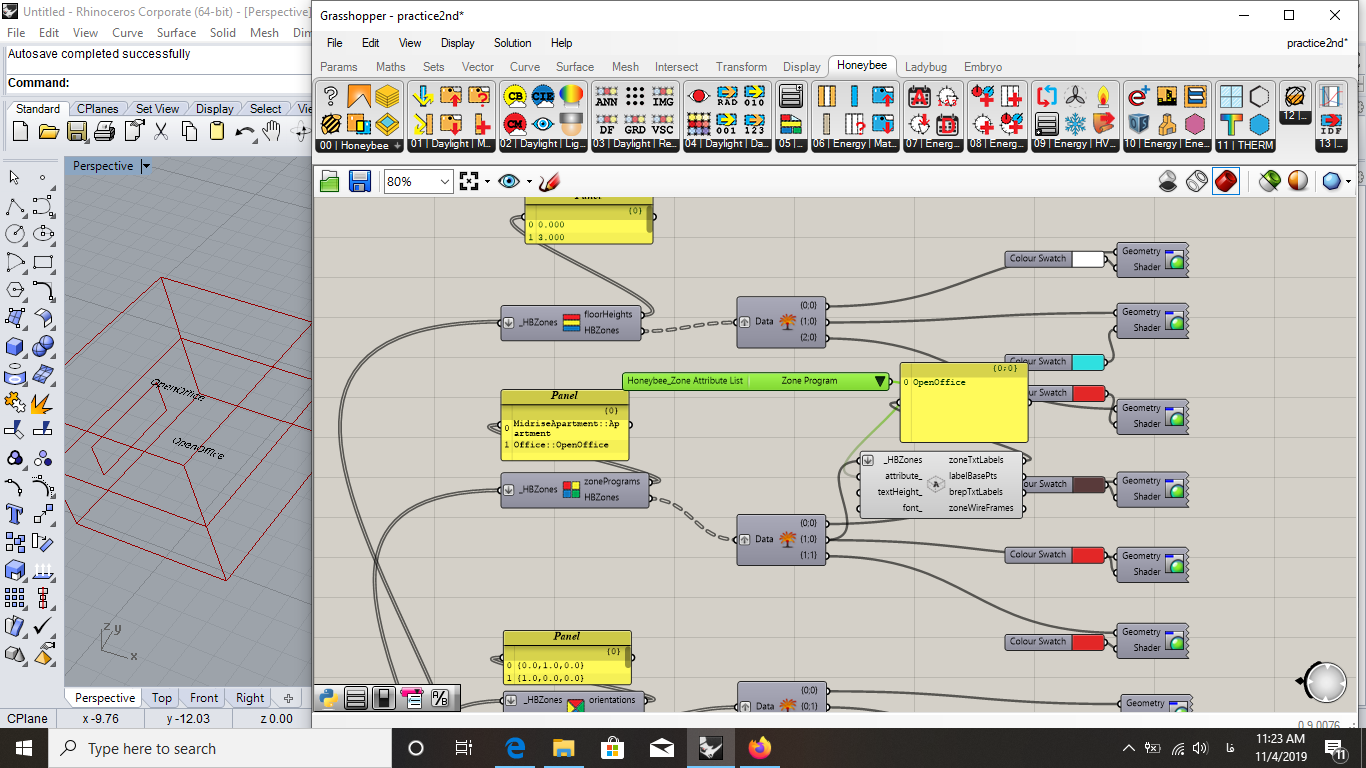
Task: Click the Rhino Print icon in Standard toolbar
Action: tap(105, 131)
